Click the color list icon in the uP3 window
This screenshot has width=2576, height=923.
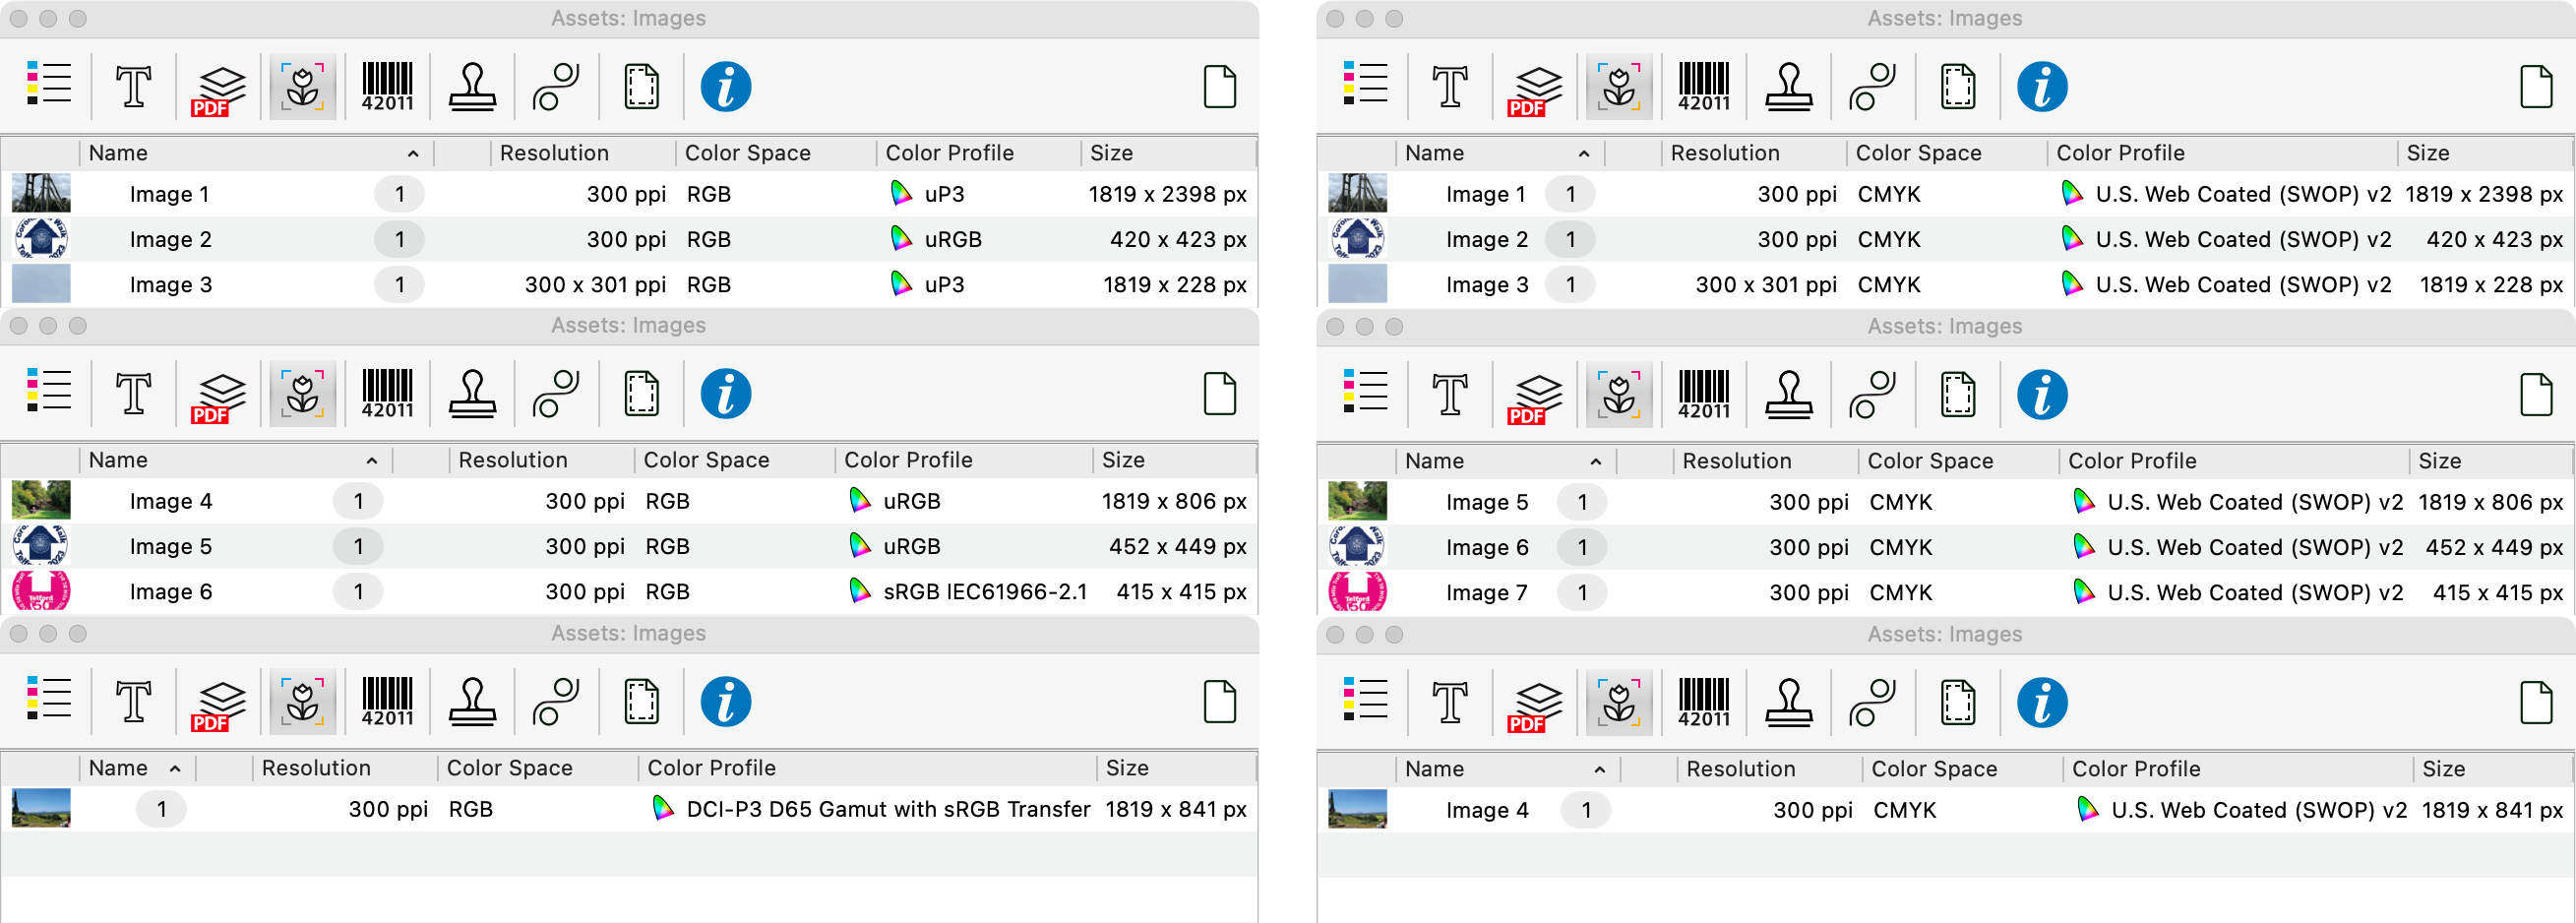48,84
